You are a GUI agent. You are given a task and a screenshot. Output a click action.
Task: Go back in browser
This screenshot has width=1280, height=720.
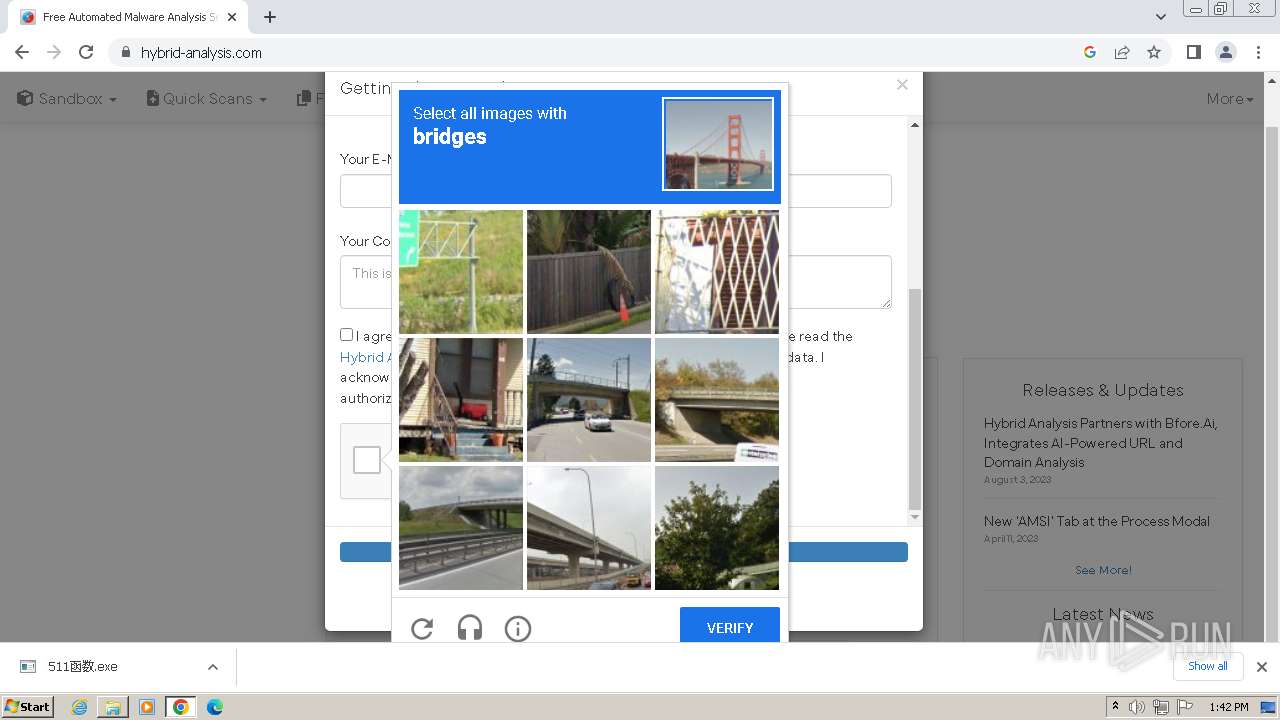point(22,52)
